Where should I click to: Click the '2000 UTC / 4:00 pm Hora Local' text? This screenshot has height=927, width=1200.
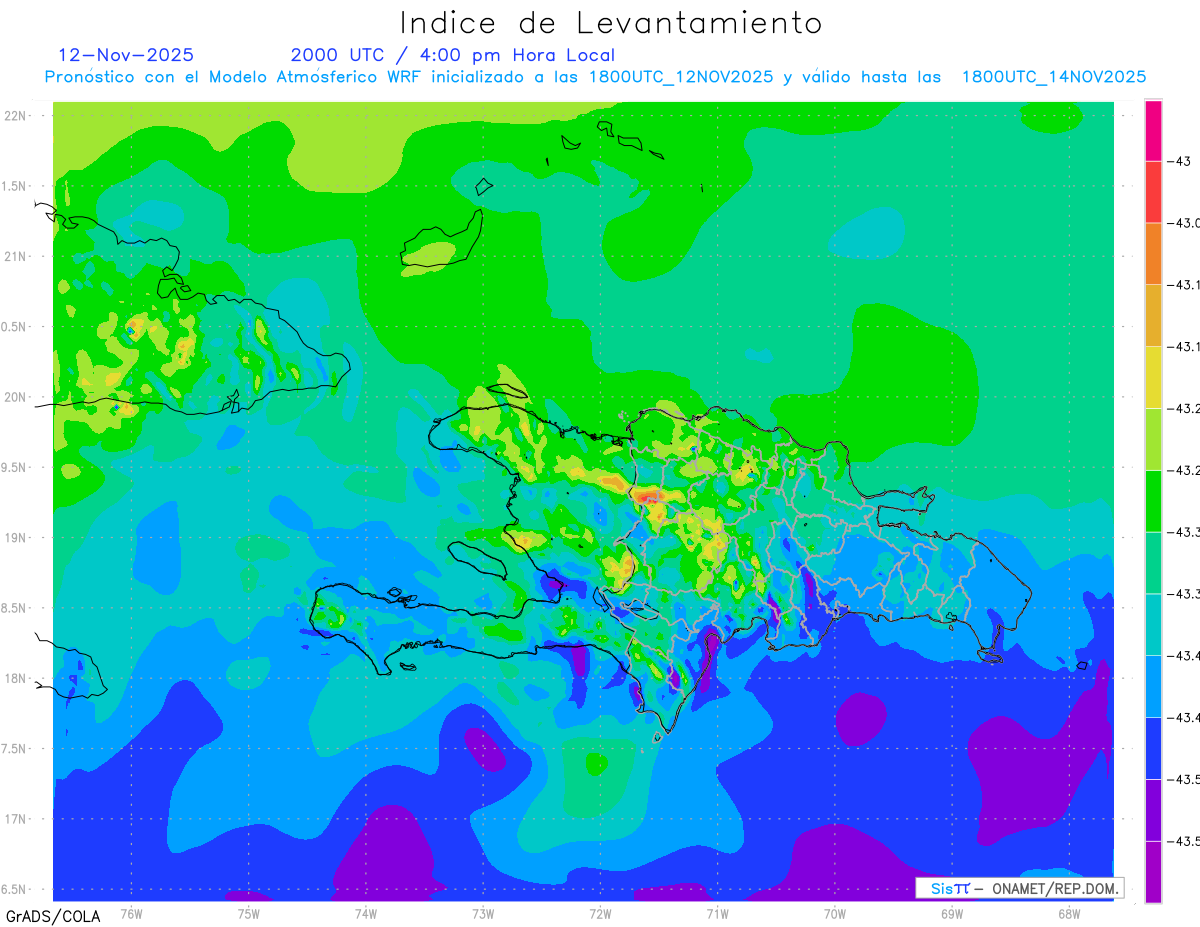click(453, 56)
